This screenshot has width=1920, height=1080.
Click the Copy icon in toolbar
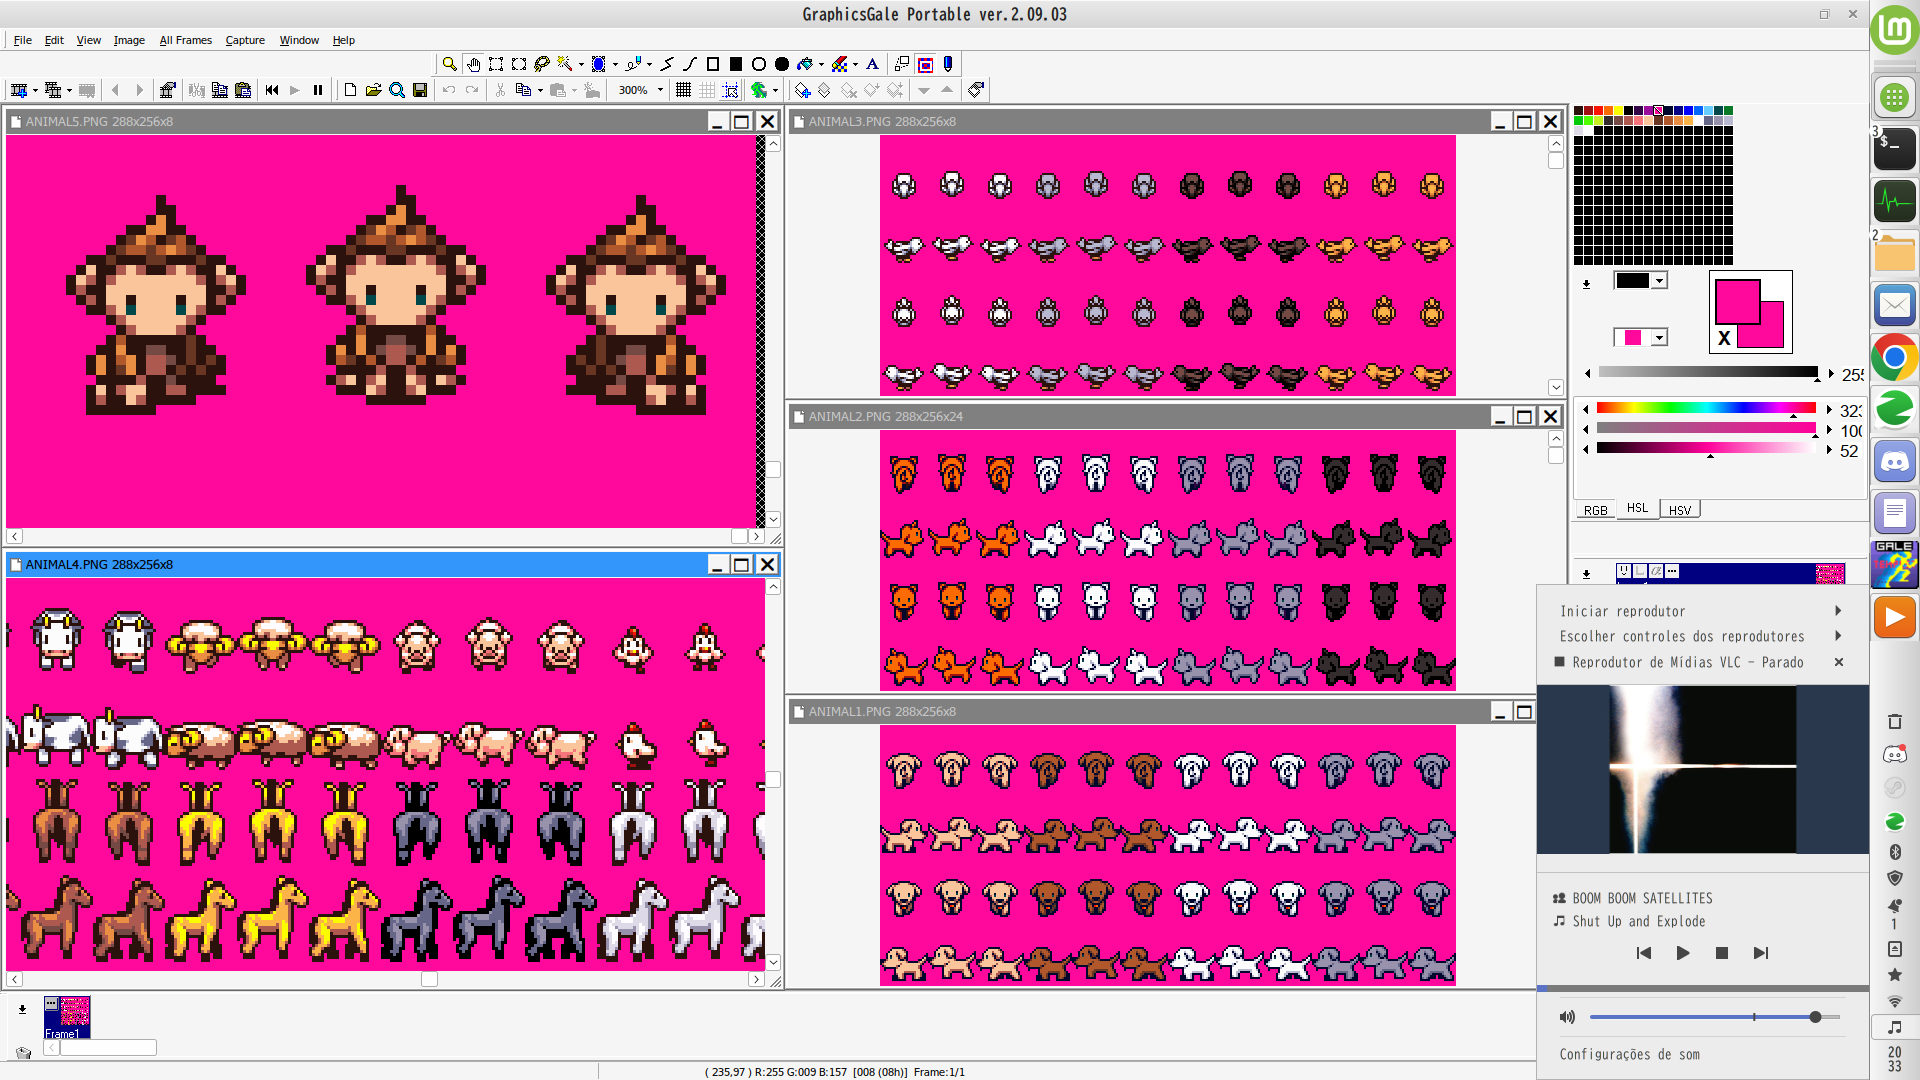523,90
